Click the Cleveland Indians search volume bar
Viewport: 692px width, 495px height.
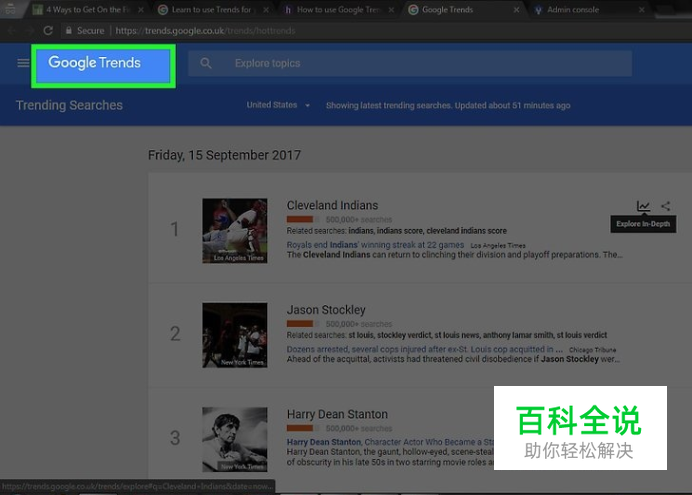click(303, 219)
